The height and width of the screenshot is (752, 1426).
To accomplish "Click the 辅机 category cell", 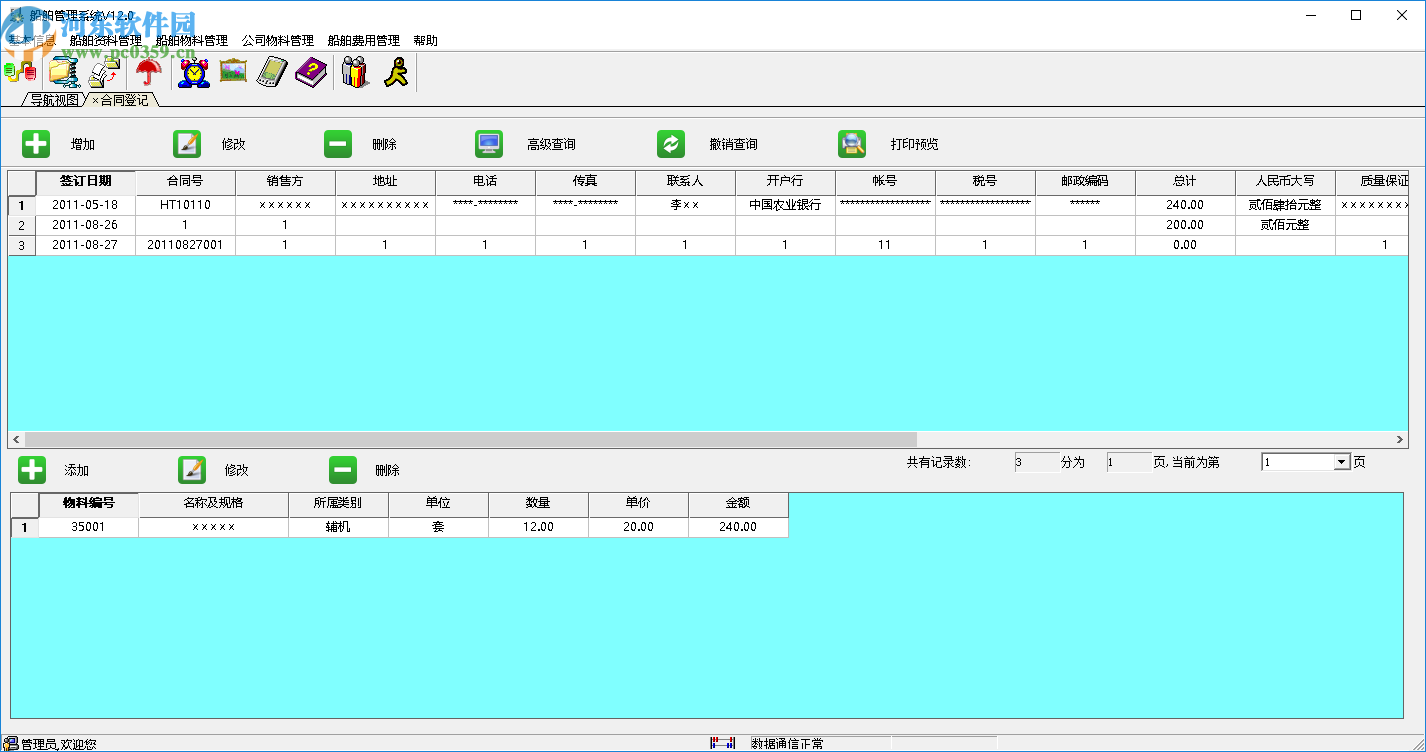I will tap(338, 527).
